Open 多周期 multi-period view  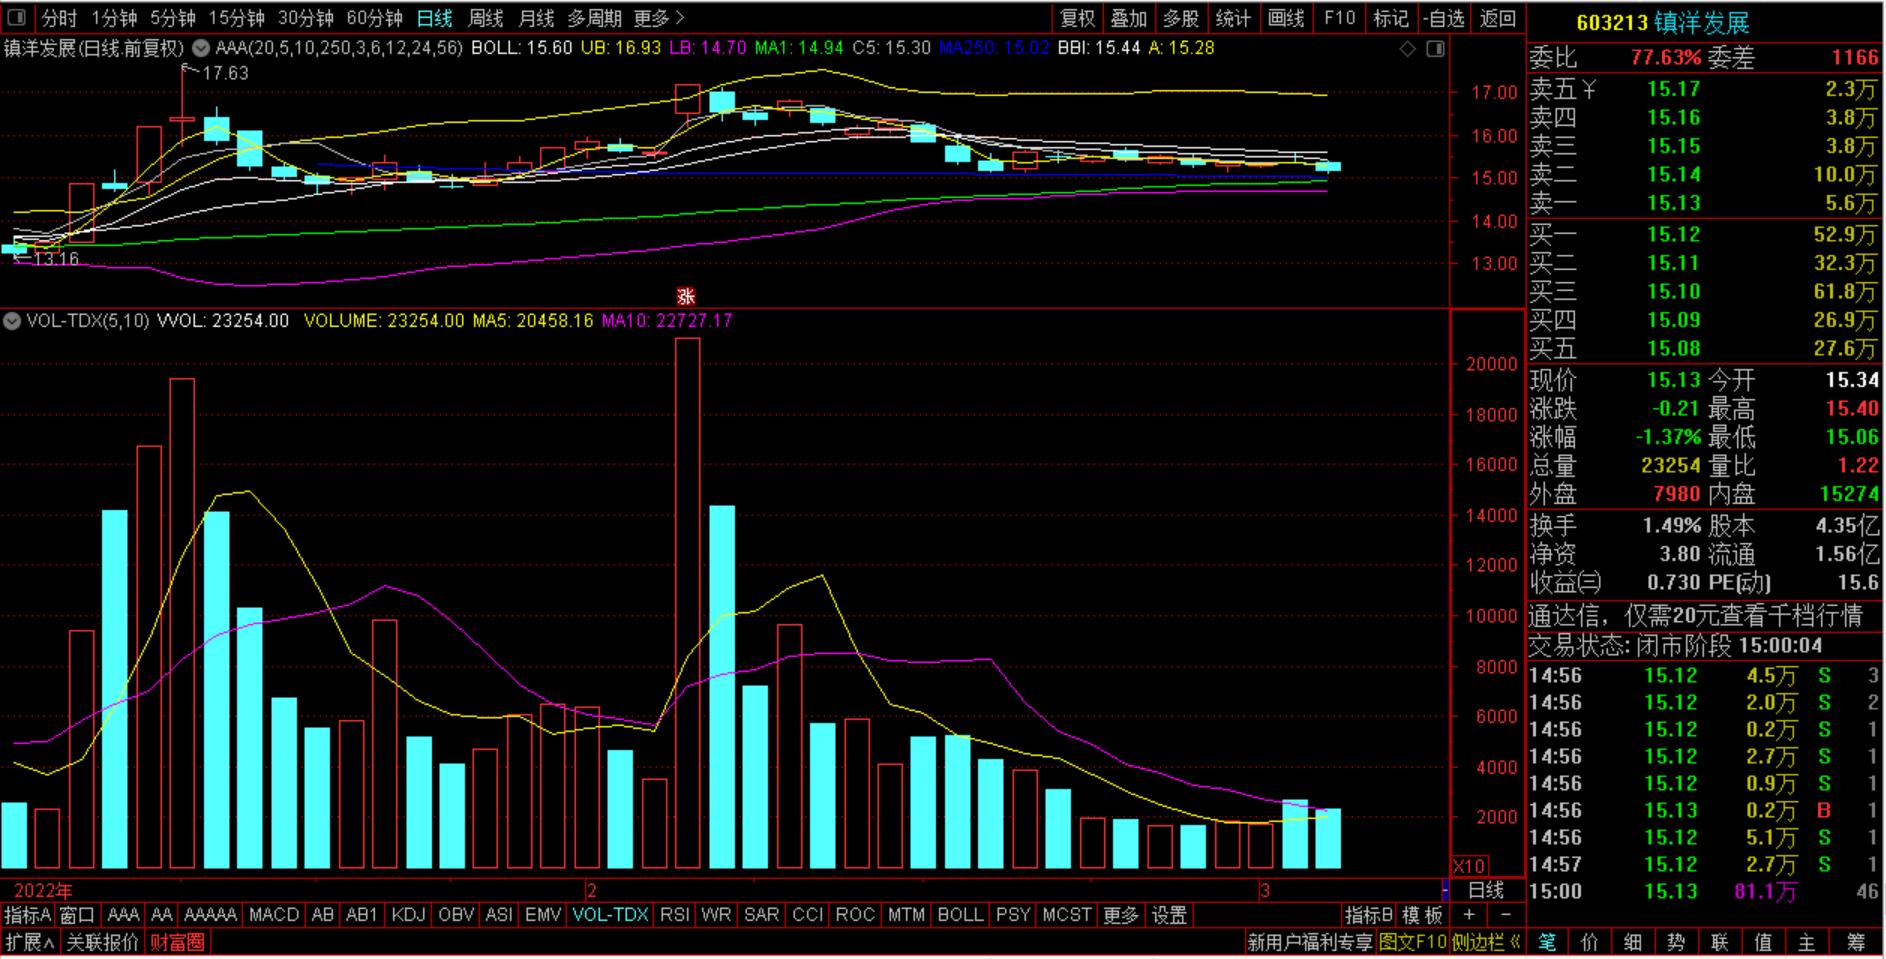(x=594, y=18)
